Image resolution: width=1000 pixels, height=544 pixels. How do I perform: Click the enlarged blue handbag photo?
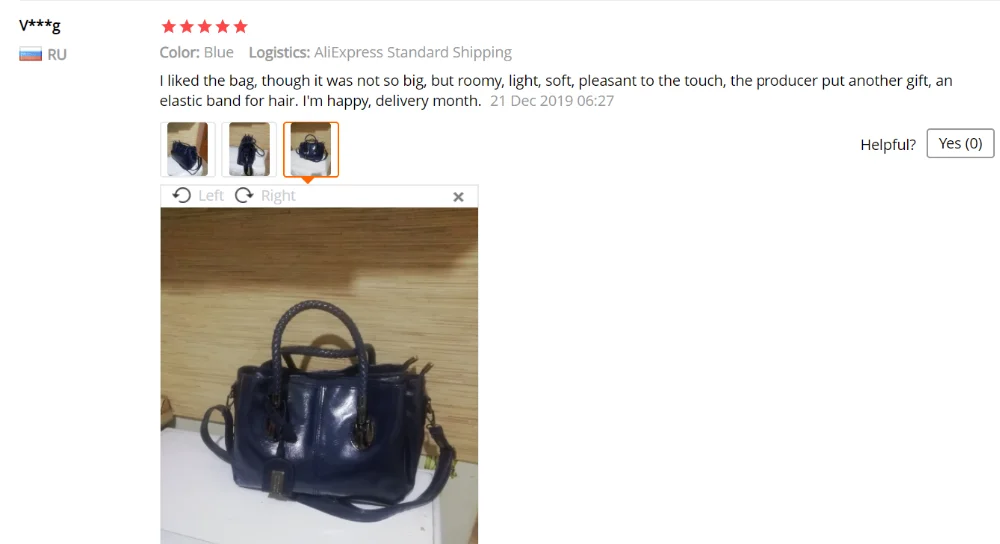(x=319, y=376)
